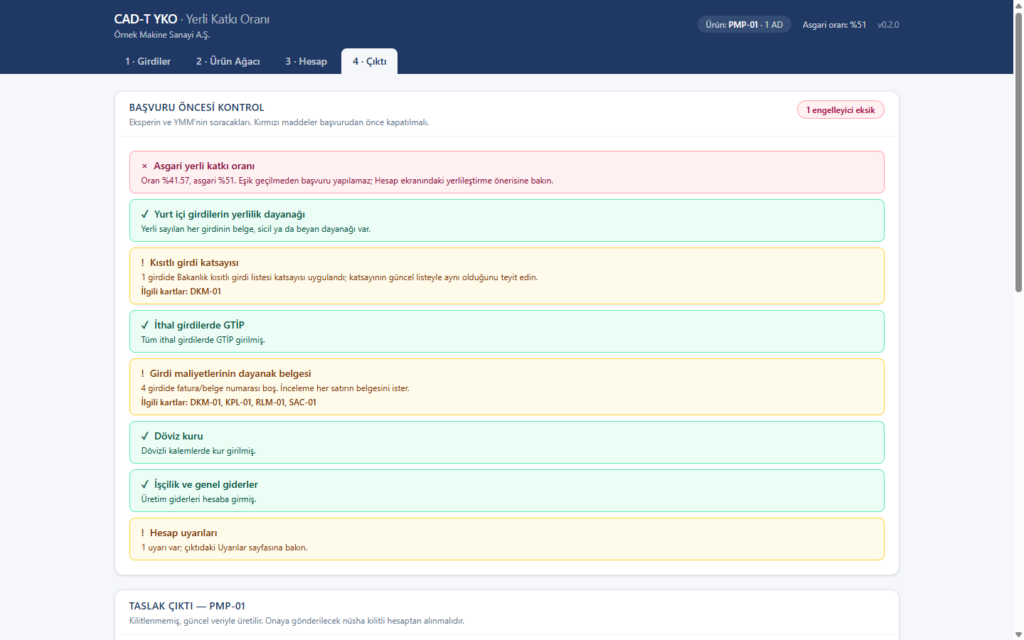Click the exclamation icon on Girdi maliyetlerinin dayanak belgesi
1024x640 pixels.
tap(142, 374)
